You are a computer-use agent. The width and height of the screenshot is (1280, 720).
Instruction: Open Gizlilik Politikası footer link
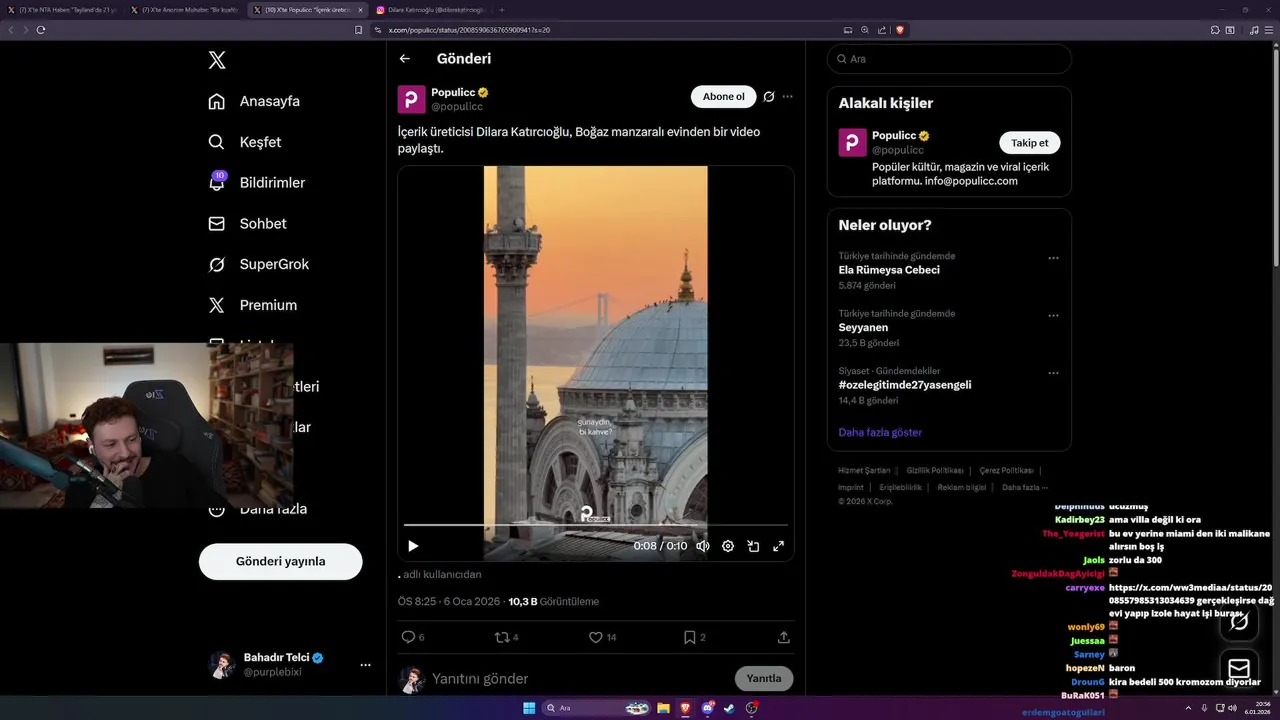pos(935,470)
